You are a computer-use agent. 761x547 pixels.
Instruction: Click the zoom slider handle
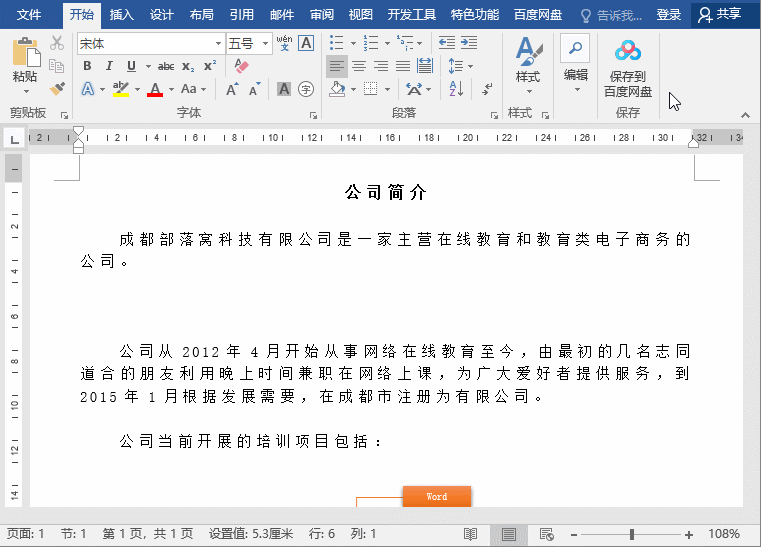(632, 535)
